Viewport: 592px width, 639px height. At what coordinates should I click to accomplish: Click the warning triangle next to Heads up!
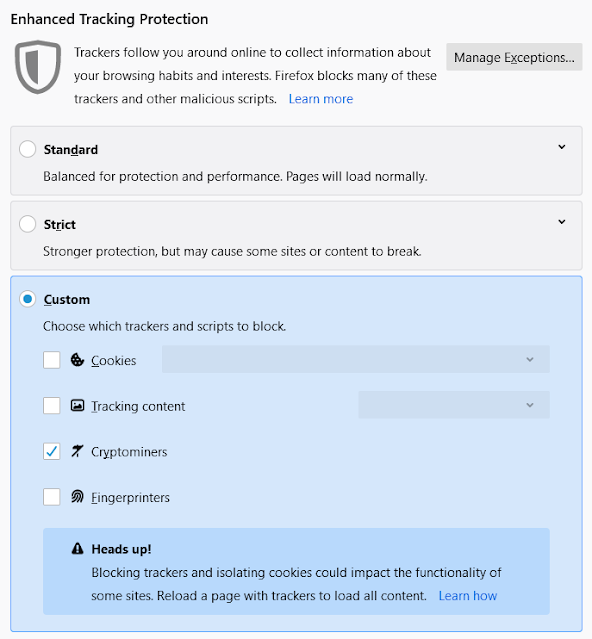pos(77,549)
